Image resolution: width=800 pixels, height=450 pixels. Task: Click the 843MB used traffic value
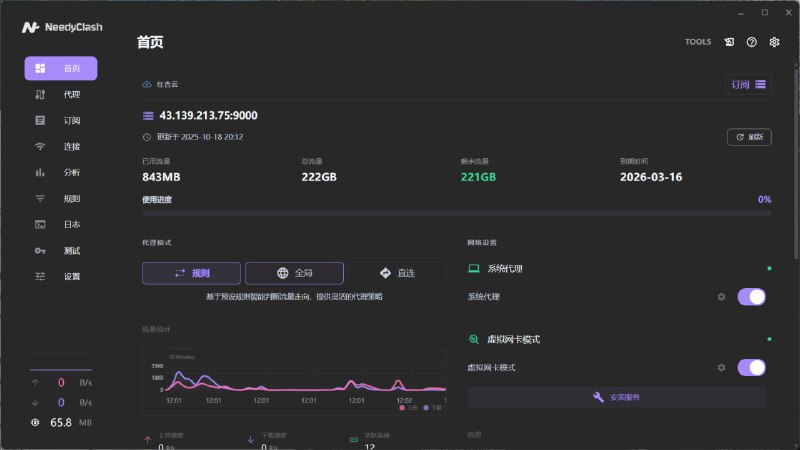coord(161,177)
